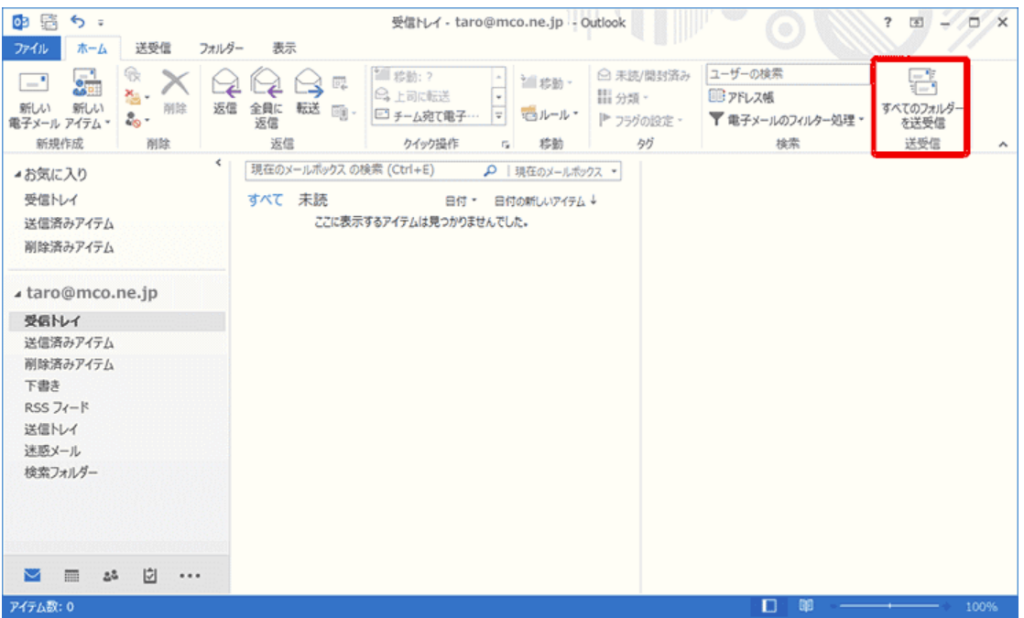Minimize the folder pane with arrow
The width and height of the screenshot is (1024, 618).
click(218, 163)
